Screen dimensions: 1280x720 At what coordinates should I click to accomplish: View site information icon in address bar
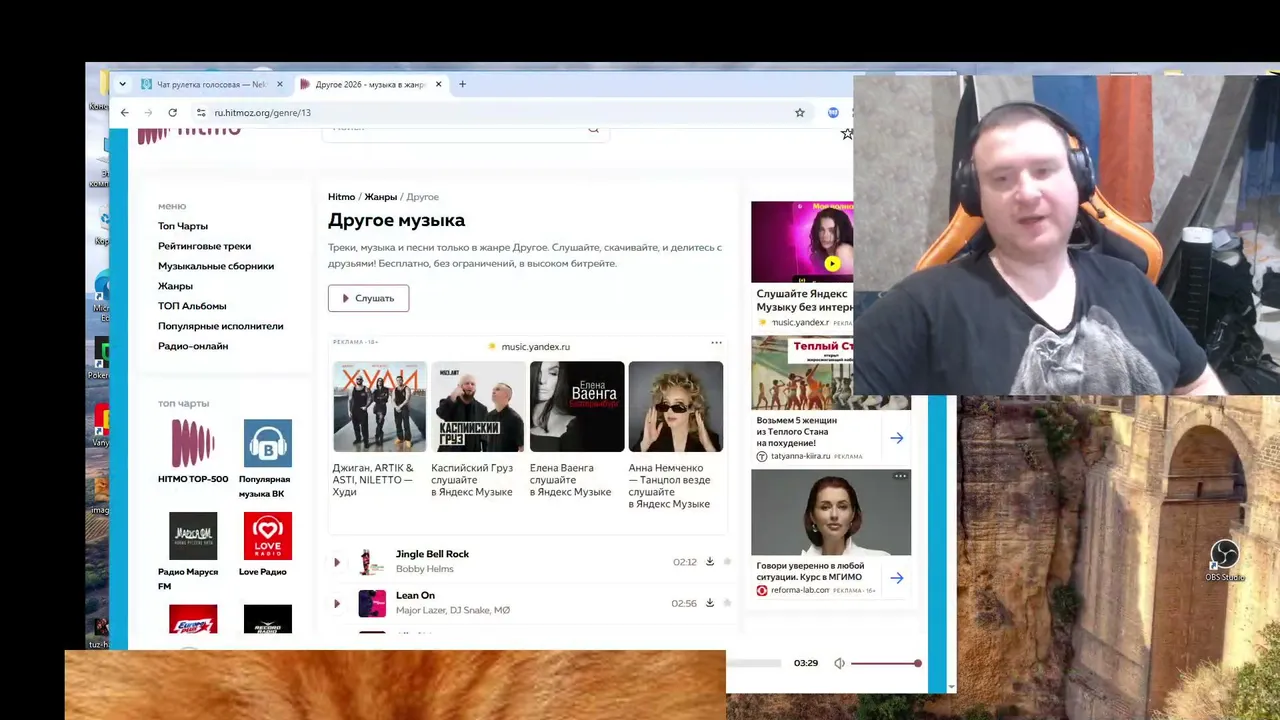click(201, 113)
